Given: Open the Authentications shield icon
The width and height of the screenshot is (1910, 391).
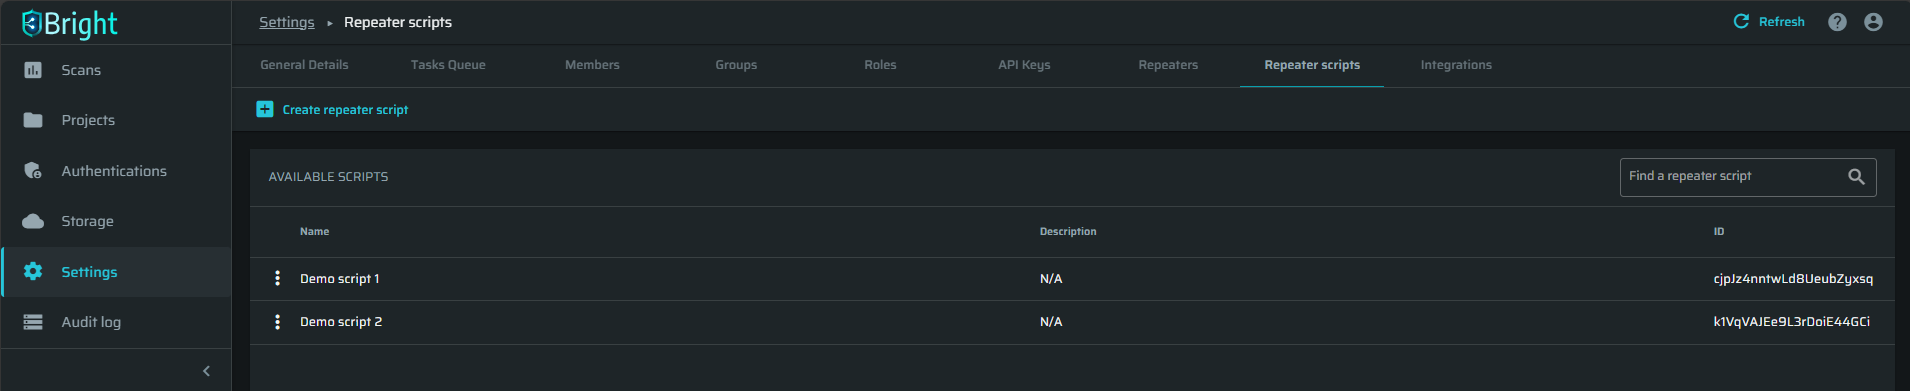Looking at the screenshot, I should [x=33, y=171].
